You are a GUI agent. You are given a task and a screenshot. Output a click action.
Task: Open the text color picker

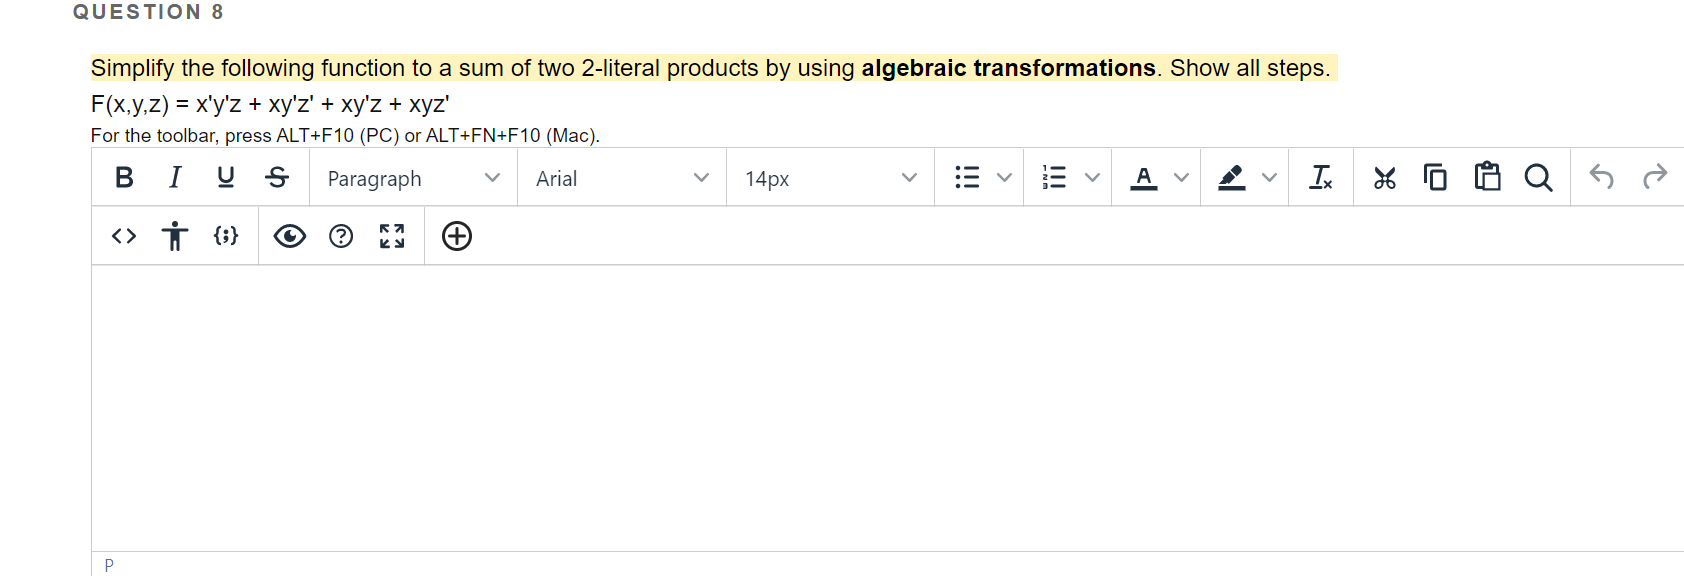[x=1146, y=177]
